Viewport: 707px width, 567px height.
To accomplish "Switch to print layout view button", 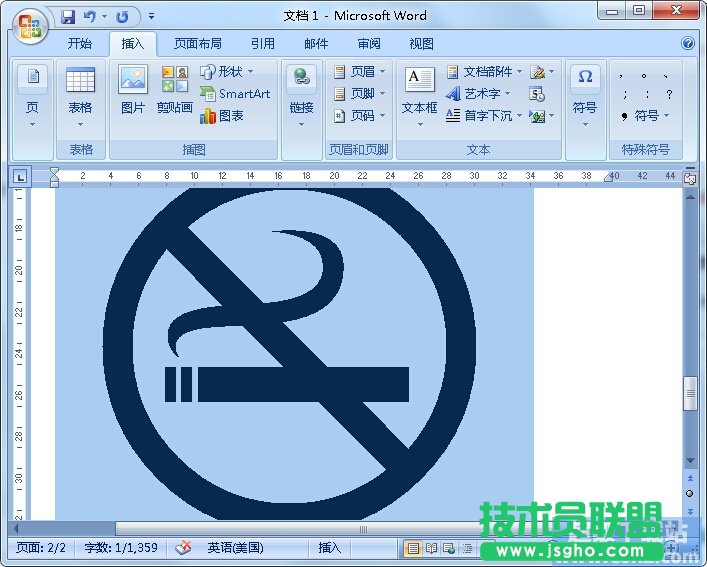I will [413, 548].
